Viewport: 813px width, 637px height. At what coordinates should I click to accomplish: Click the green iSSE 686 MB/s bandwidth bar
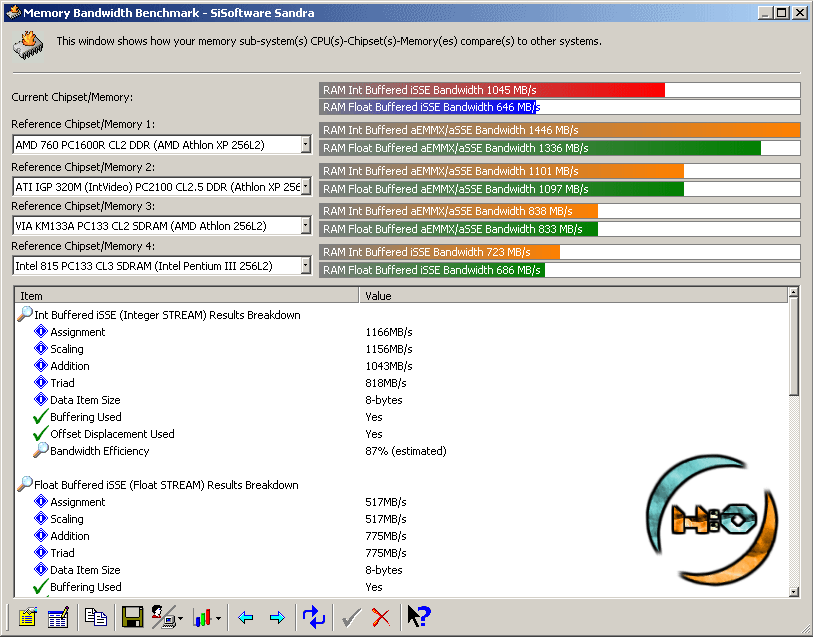(432, 270)
